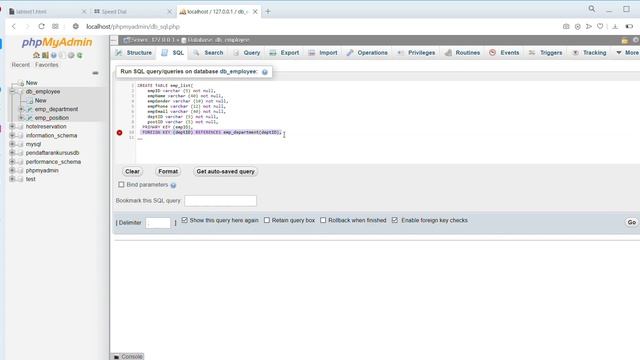The height and width of the screenshot is (360, 640).
Task: Open phpMyAdmin documentation blue help icon
Action: [53, 55]
